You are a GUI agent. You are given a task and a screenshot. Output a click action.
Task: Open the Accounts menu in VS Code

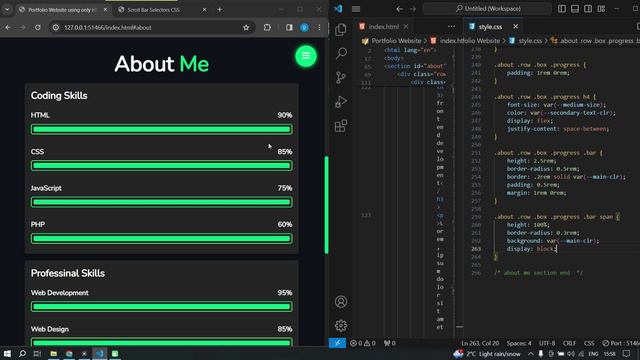tap(341, 302)
